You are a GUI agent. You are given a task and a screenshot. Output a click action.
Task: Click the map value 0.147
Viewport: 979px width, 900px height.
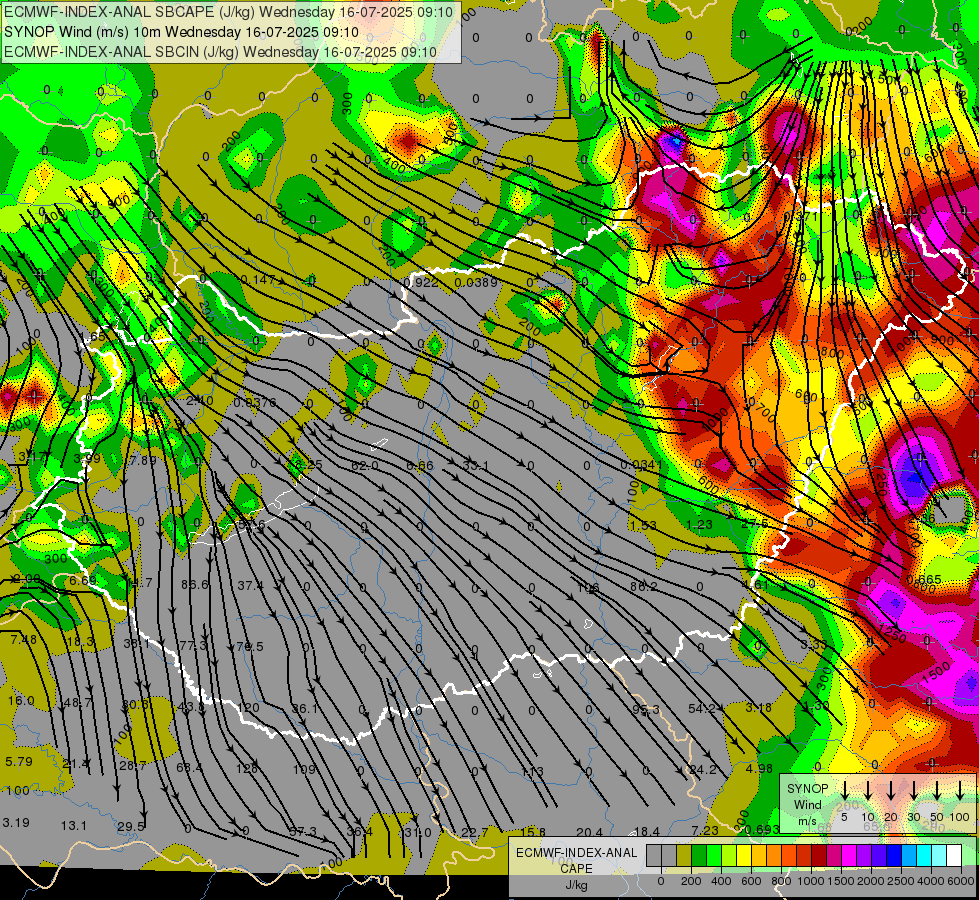(257, 280)
